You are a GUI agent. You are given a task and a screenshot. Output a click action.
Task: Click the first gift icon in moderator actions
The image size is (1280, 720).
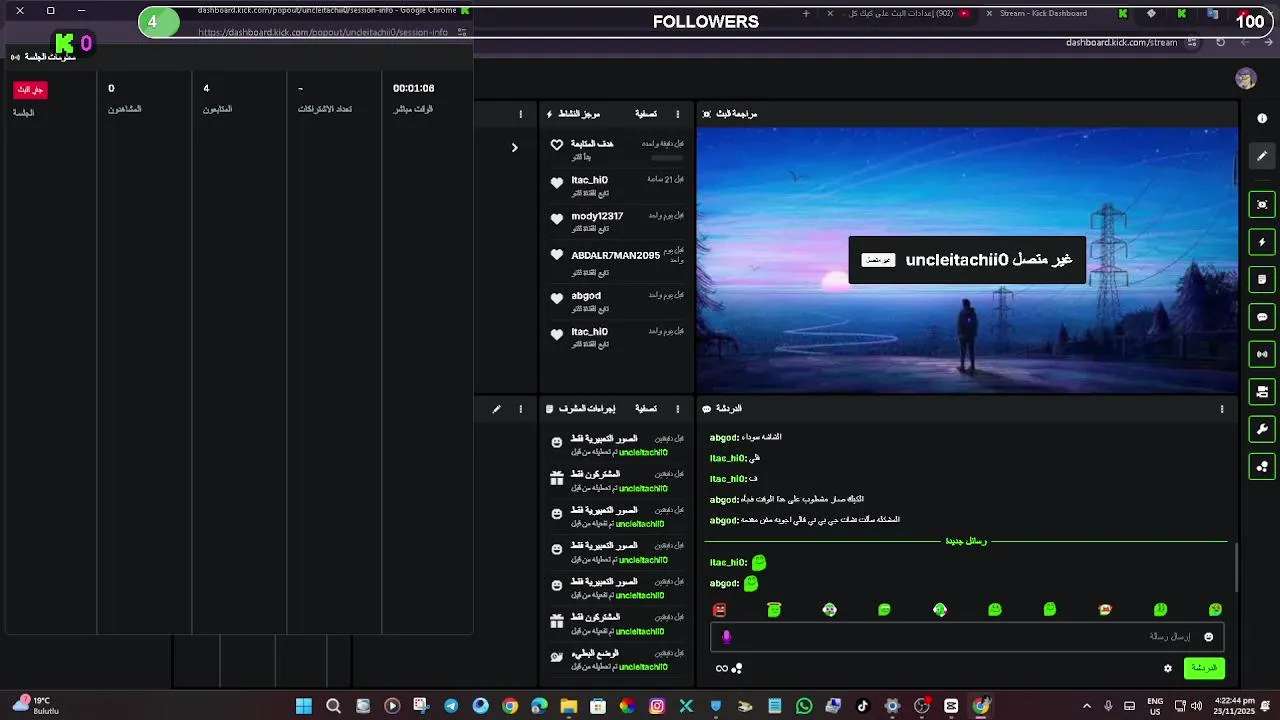557,478
